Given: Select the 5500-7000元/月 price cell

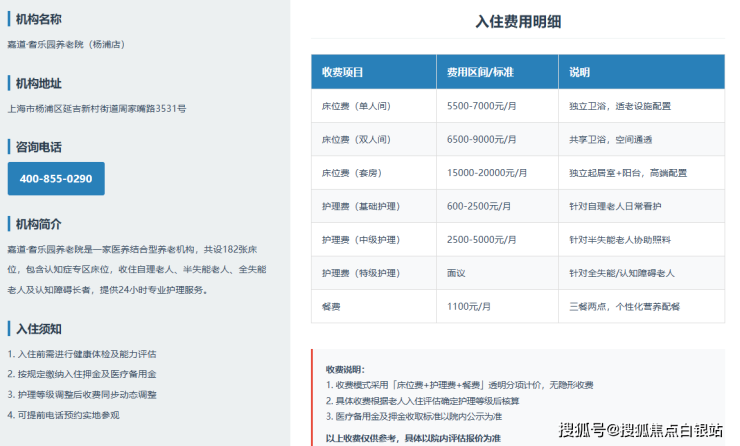Looking at the screenshot, I should click(497, 106).
